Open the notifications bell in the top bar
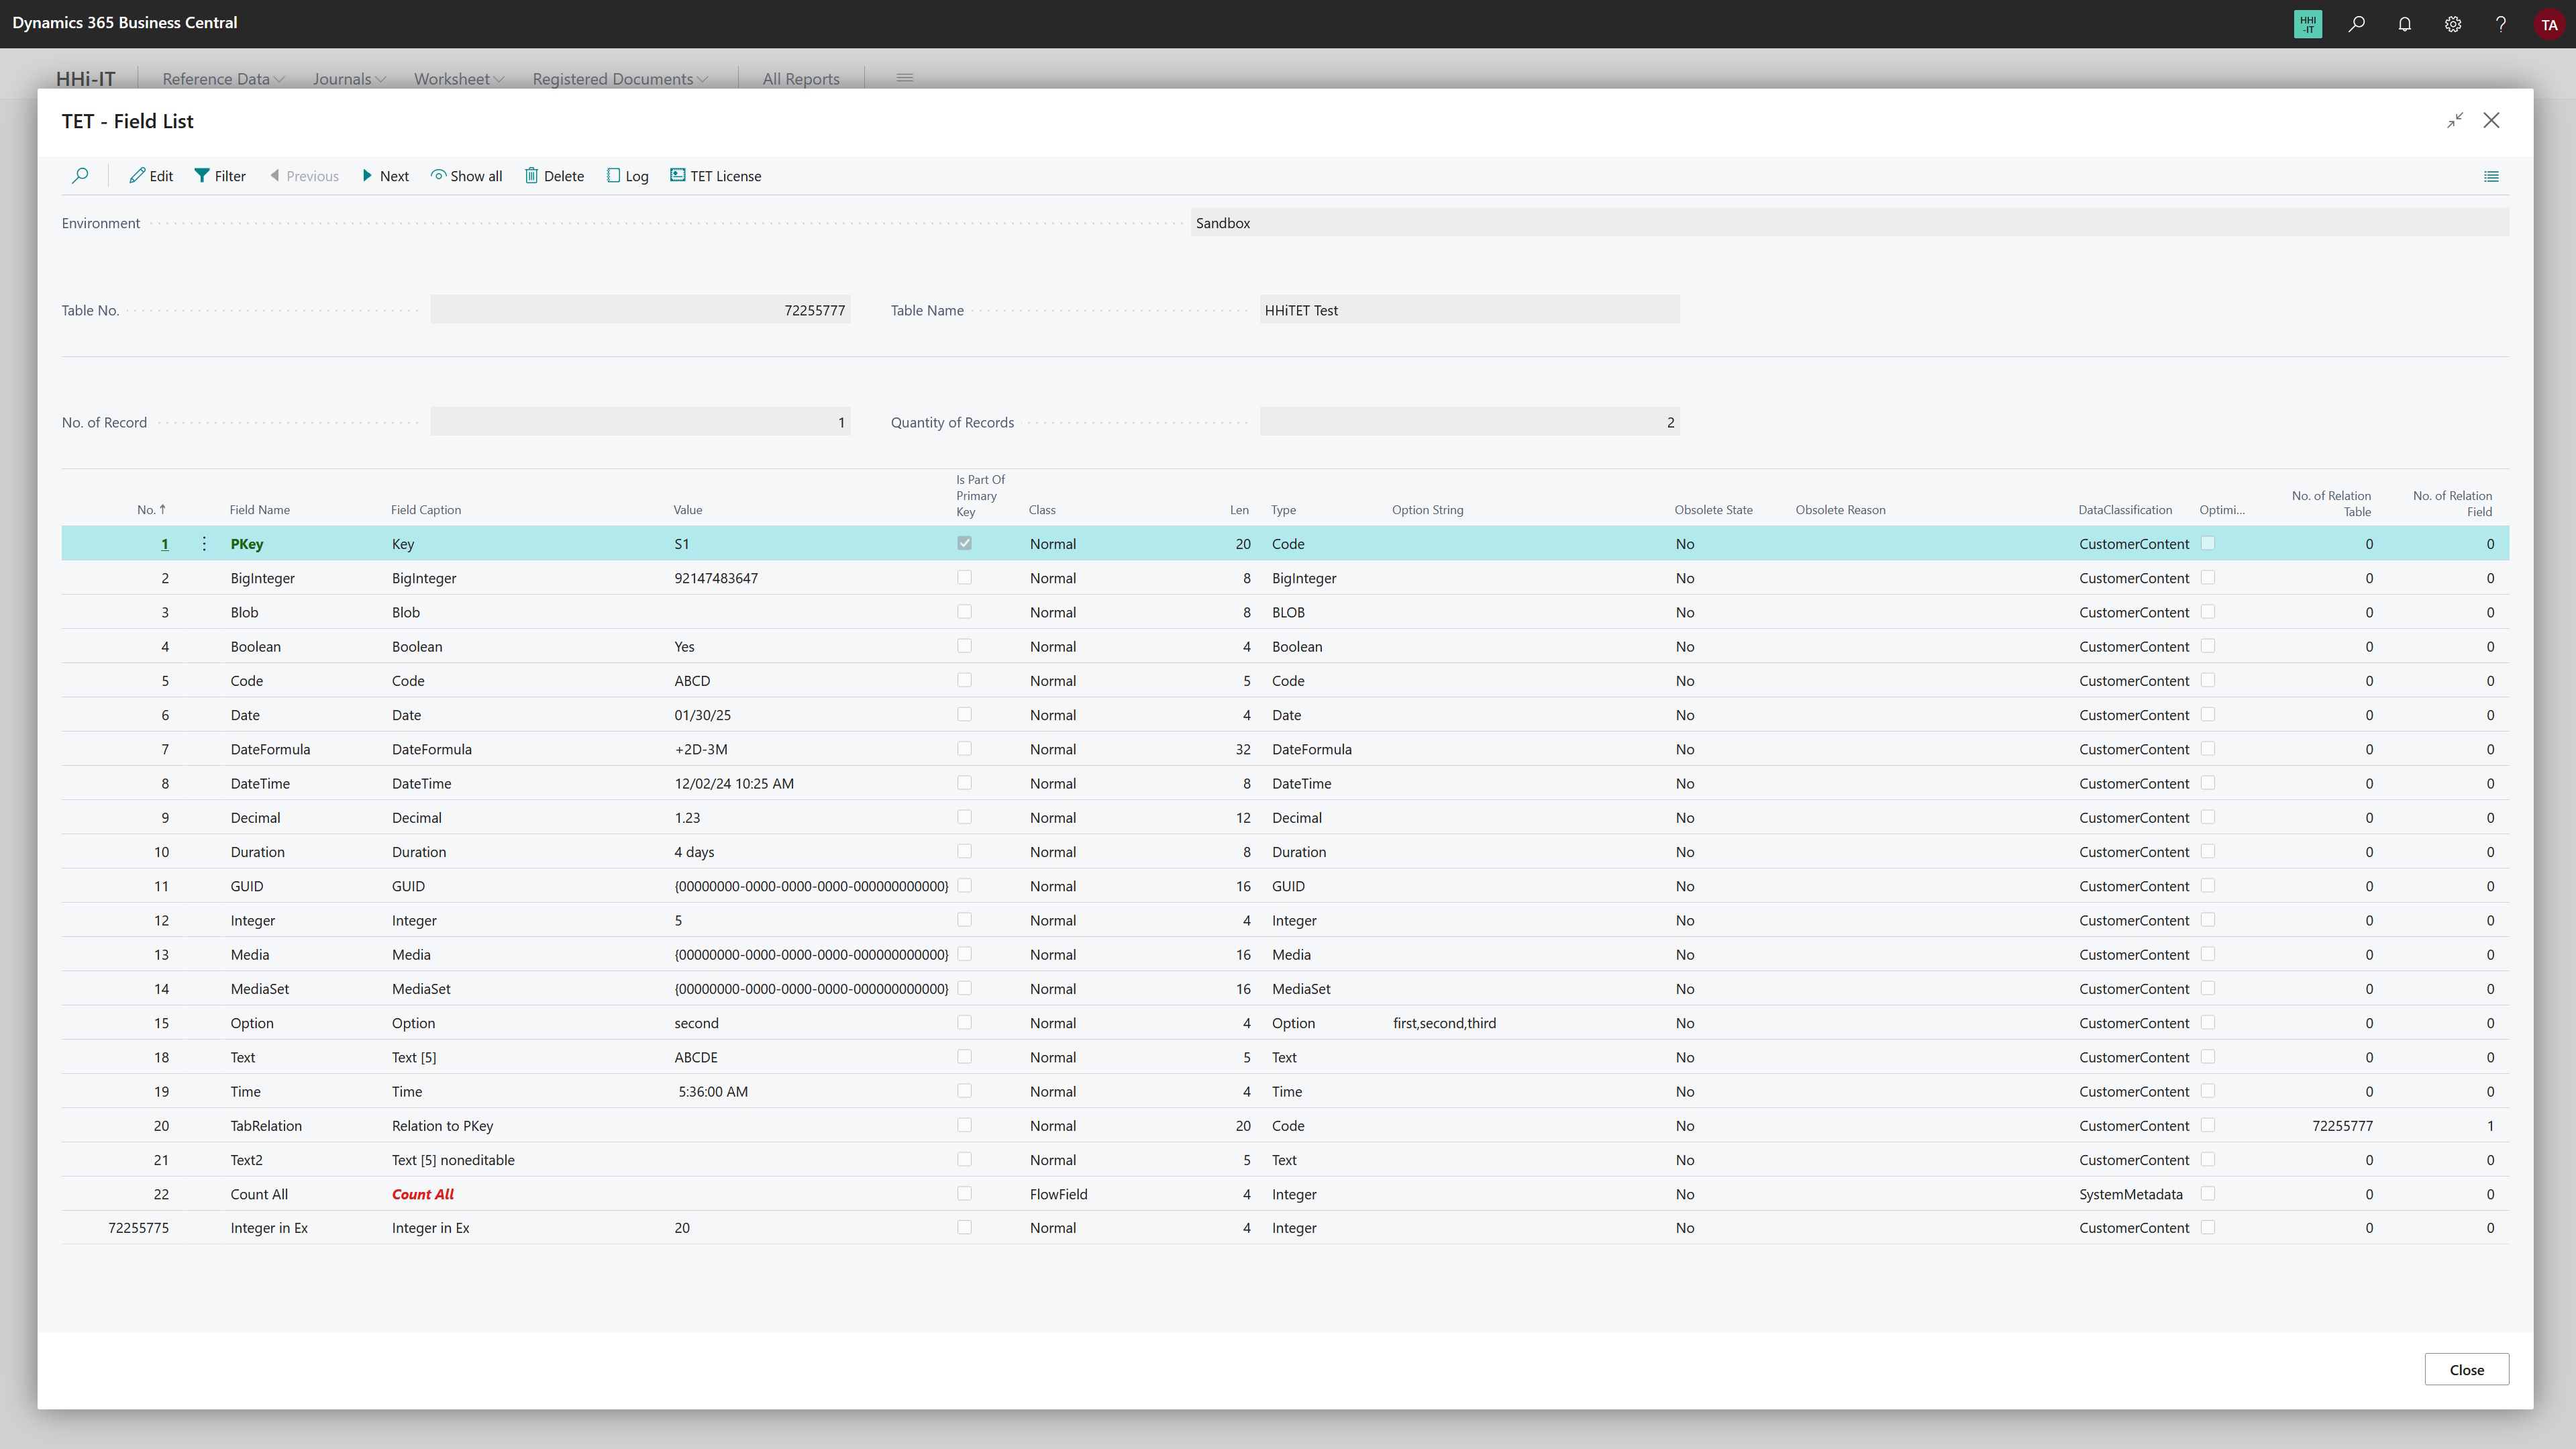Image resolution: width=2576 pixels, height=1449 pixels. tap(2404, 24)
